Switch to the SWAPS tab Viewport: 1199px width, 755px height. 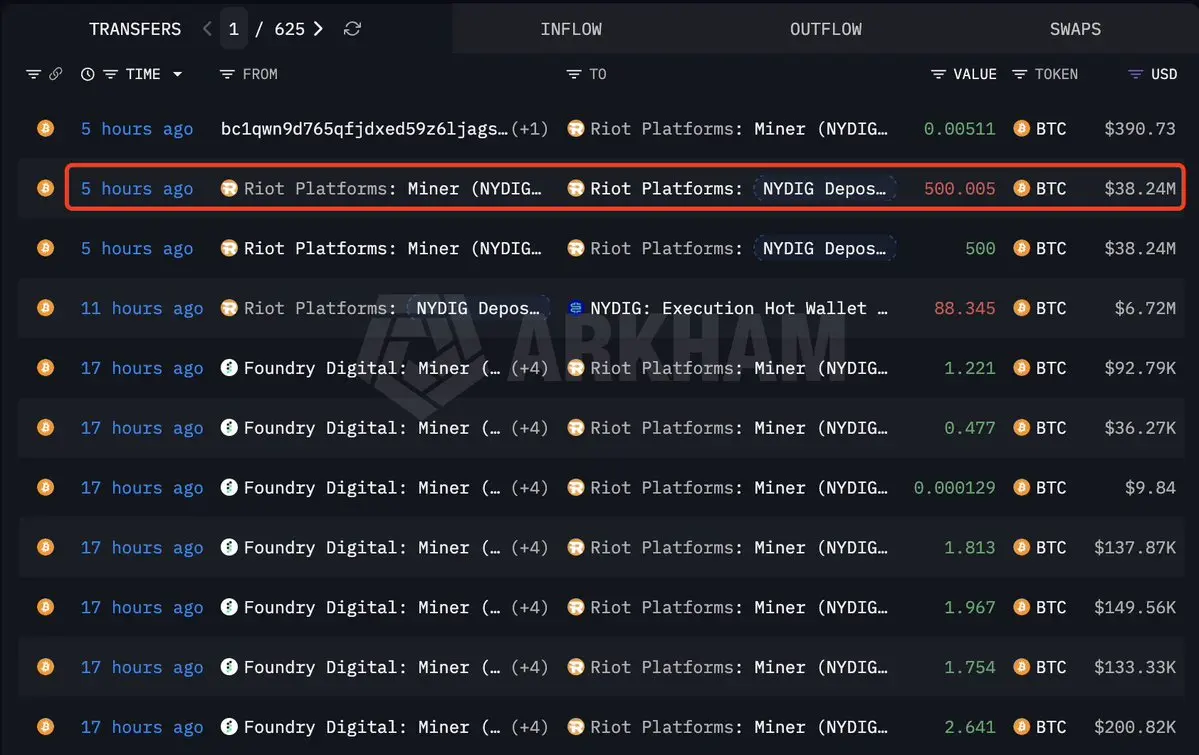click(1075, 29)
